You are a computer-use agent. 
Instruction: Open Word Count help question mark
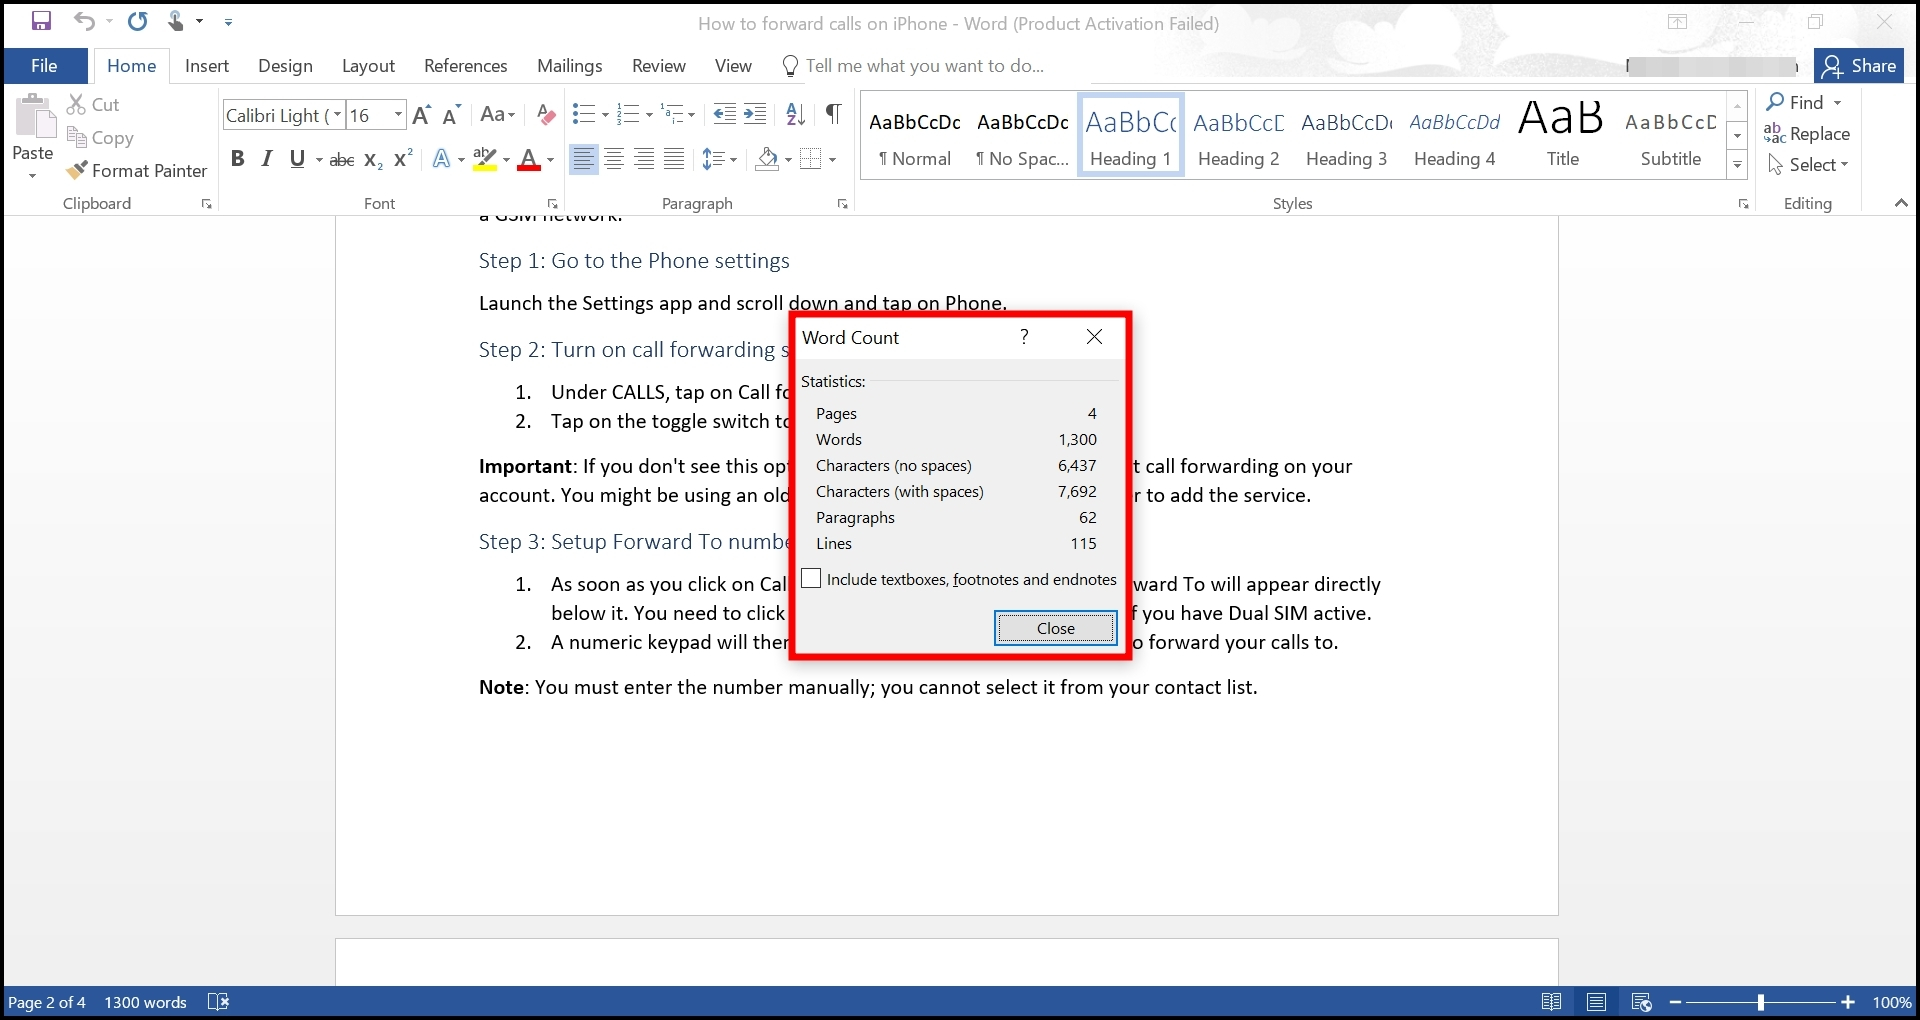1024,337
